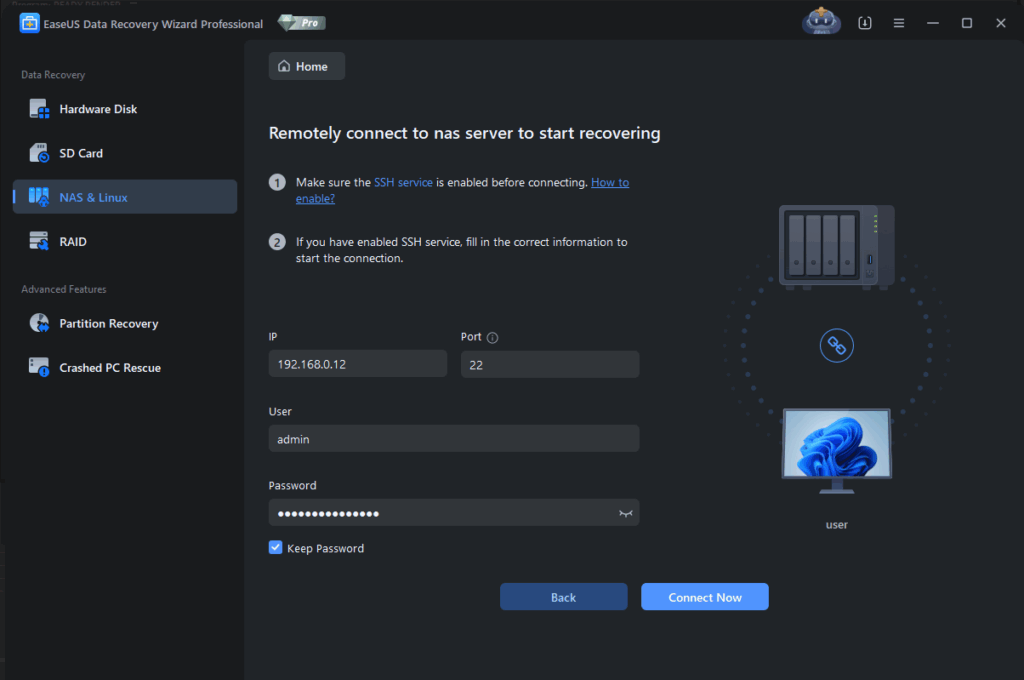Screen dimensions: 1024x680
Task: Click the EaseUS app logo icon
Action: pos(29,24)
